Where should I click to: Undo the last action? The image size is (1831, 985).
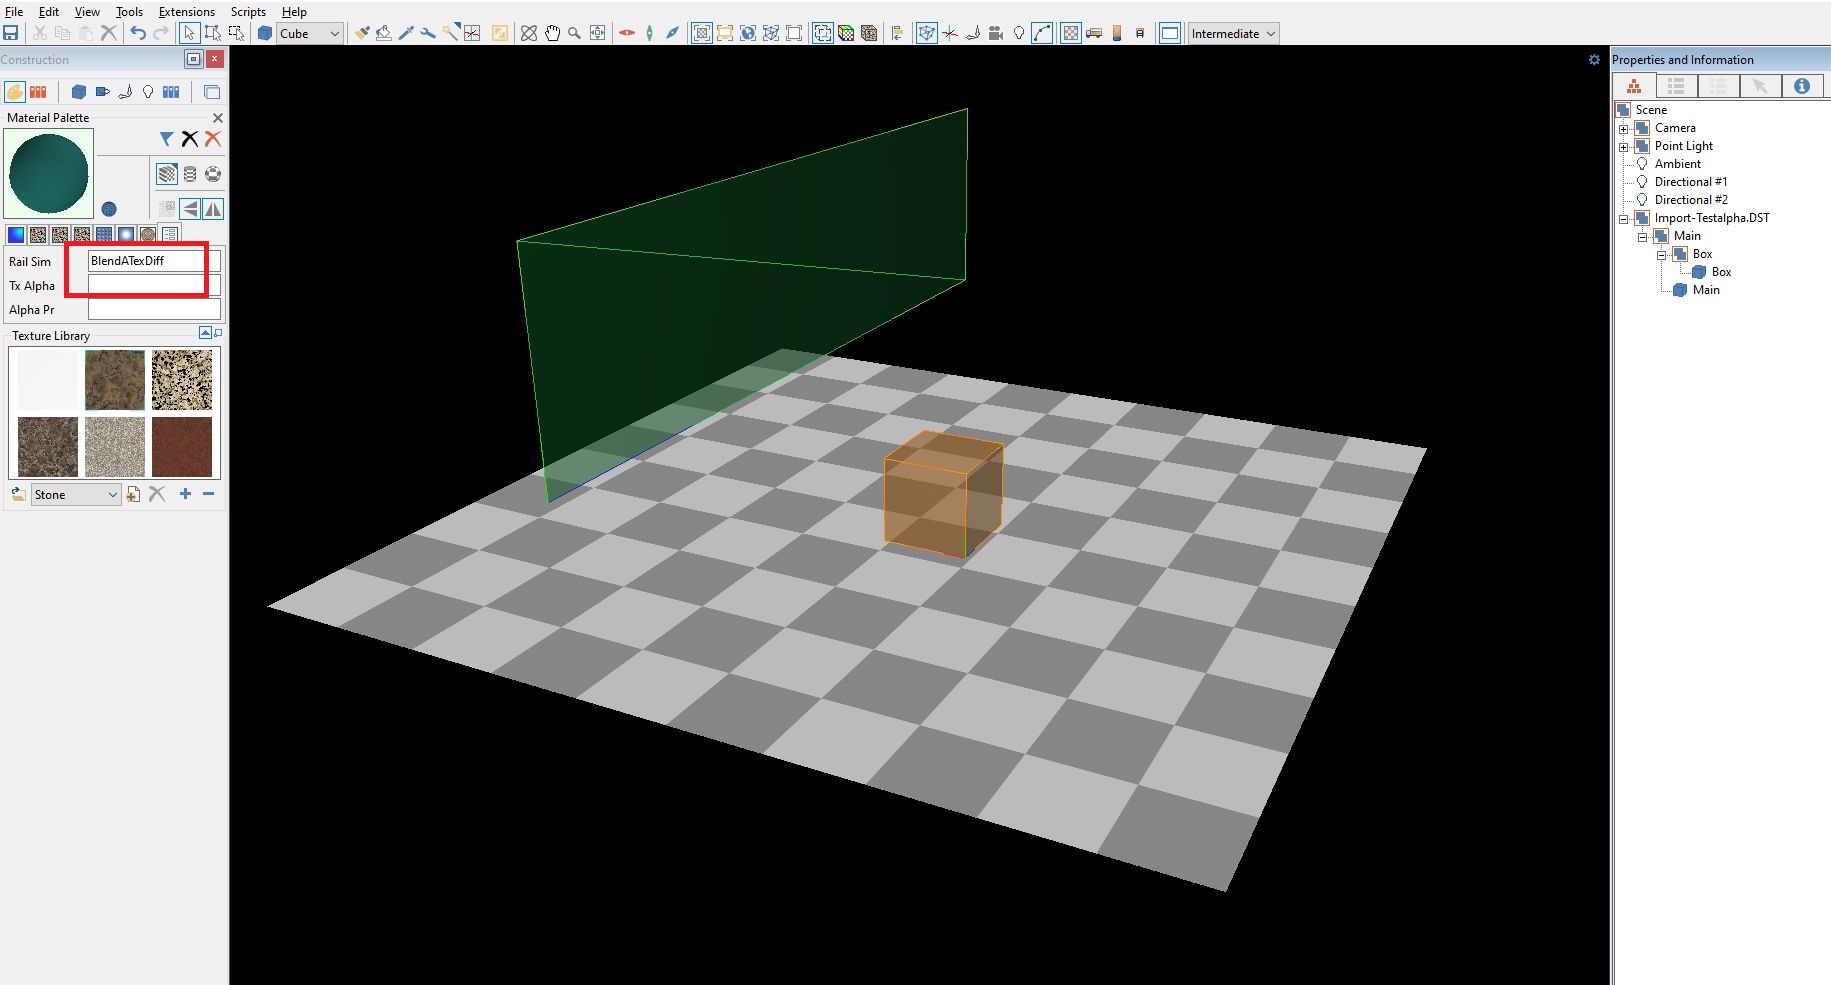click(x=138, y=33)
